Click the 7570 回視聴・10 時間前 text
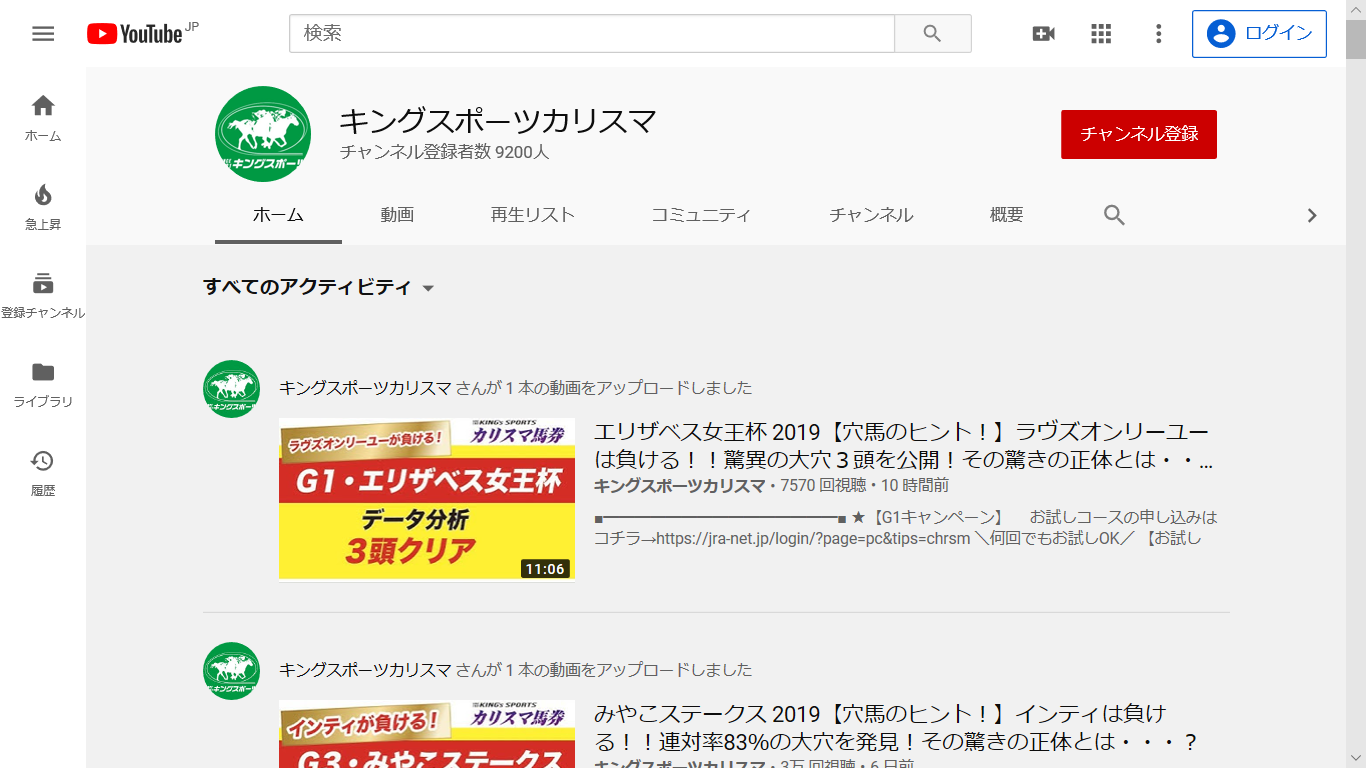Image resolution: width=1366 pixels, height=768 pixels. [x=864, y=486]
